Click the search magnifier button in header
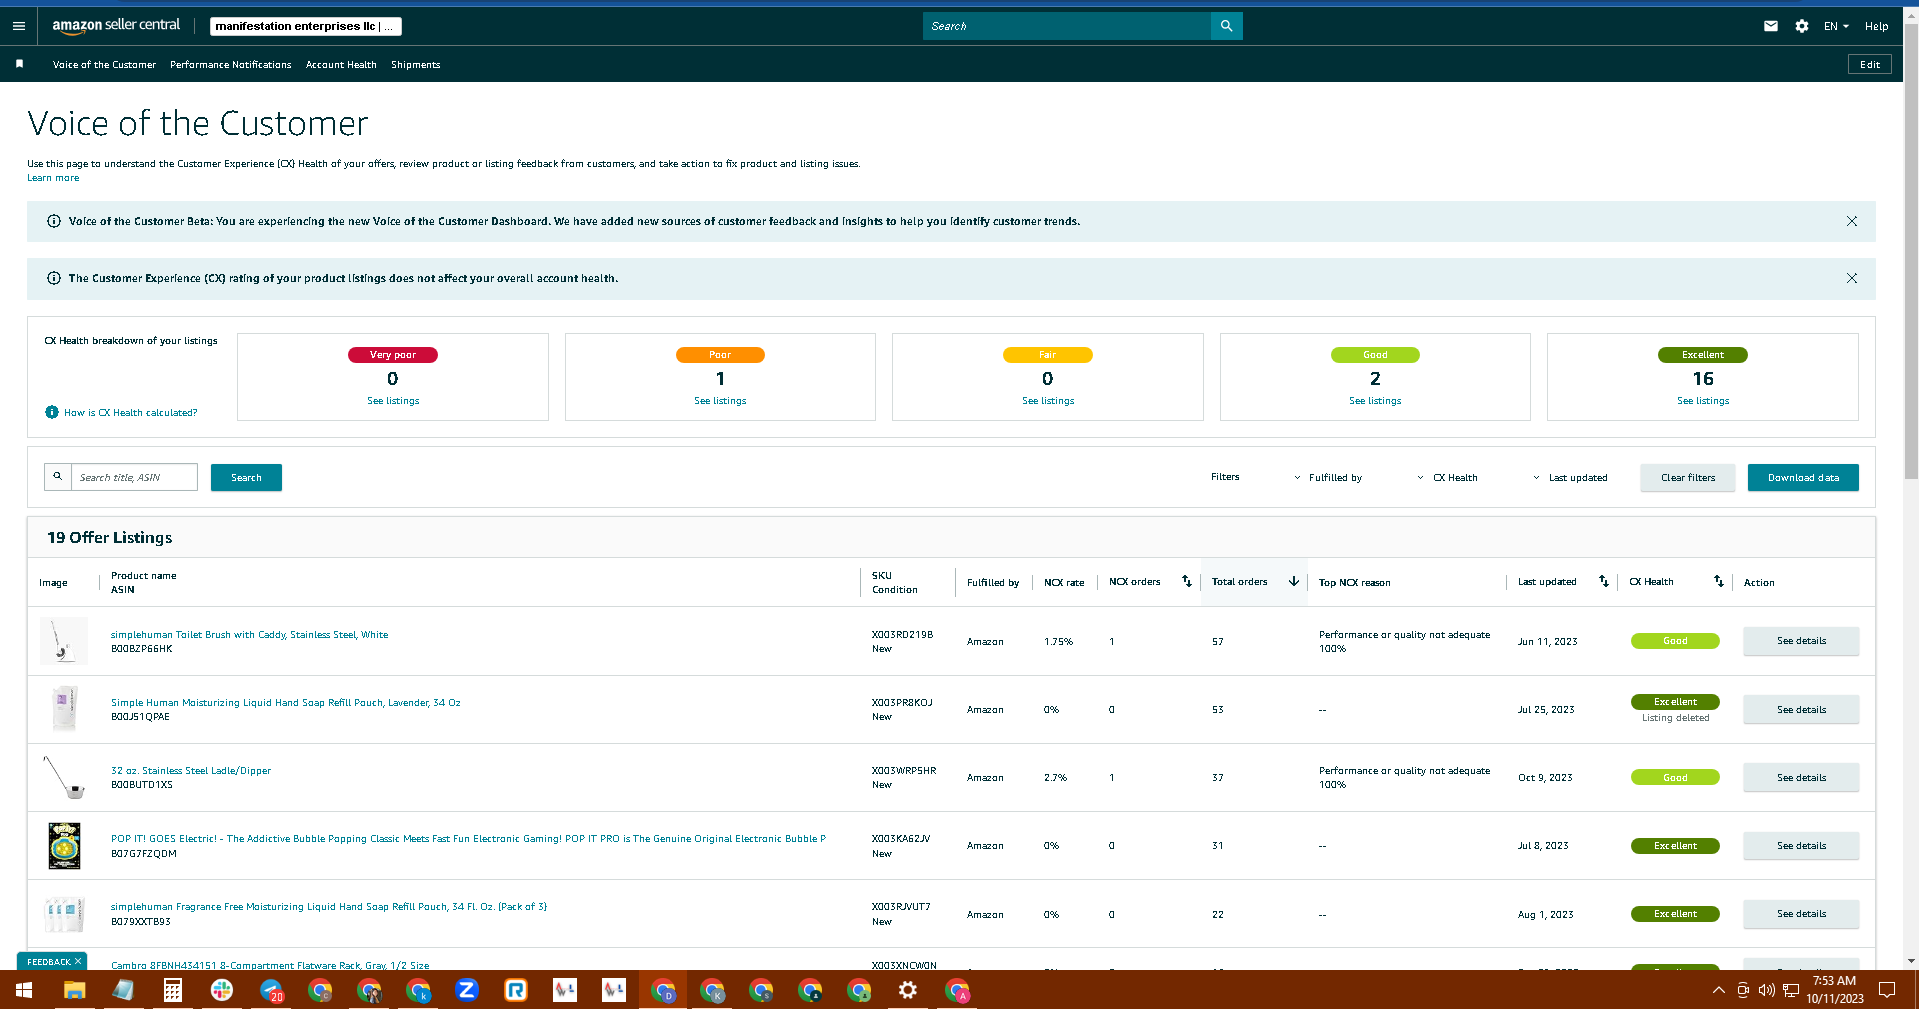1919x1009 pixels. (1226, 26)
